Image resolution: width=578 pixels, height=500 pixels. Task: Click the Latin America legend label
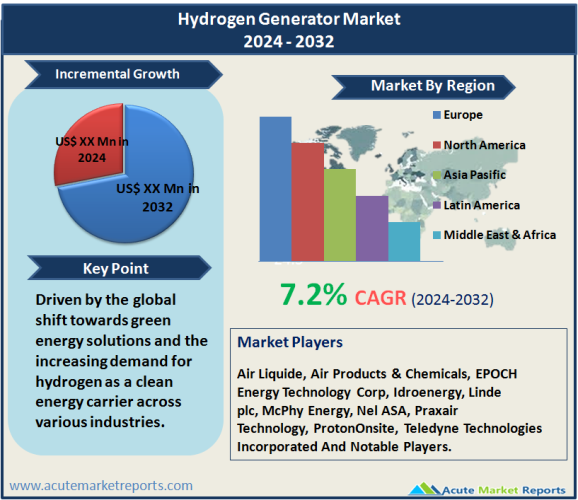[x=481, y=205]
